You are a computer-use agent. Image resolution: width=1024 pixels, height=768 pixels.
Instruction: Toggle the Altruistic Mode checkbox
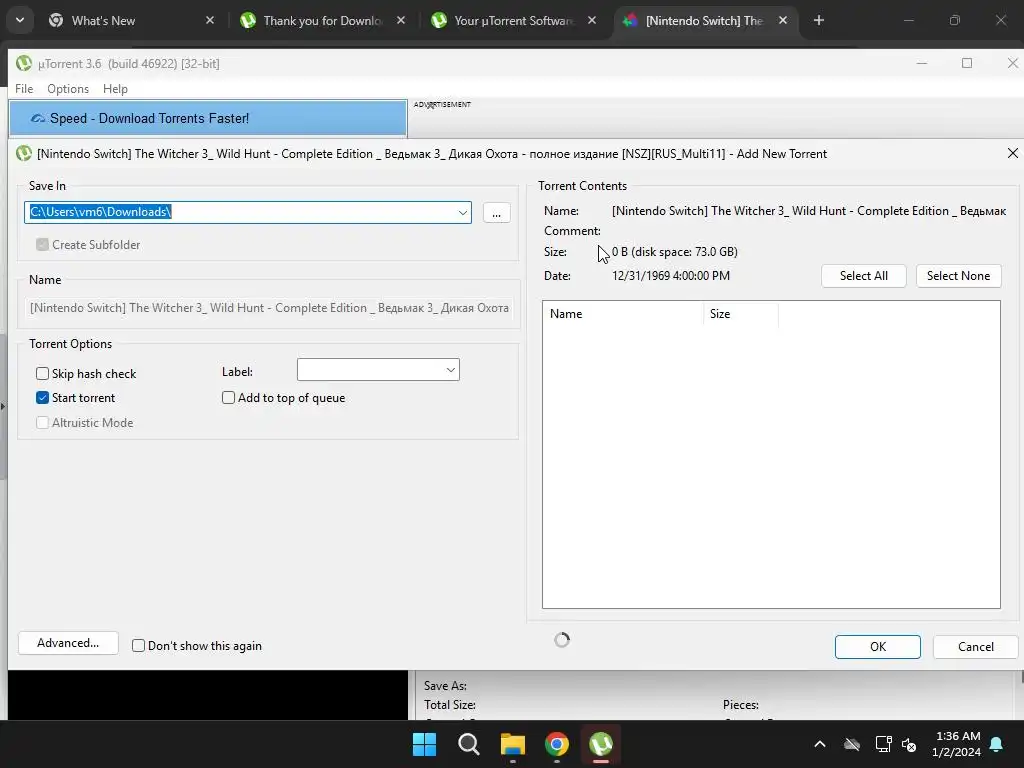point(42,423)
